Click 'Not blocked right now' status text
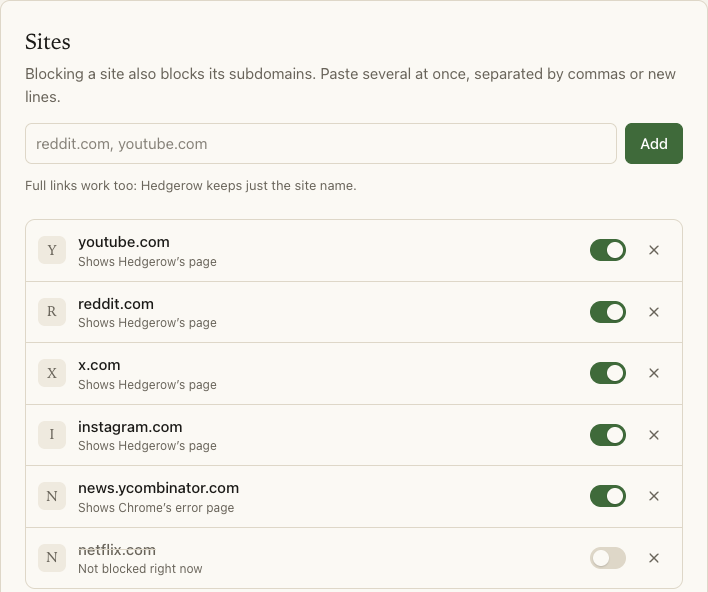Screen dimensions: 708x592 pyautogui.click(x=140, y=569)
